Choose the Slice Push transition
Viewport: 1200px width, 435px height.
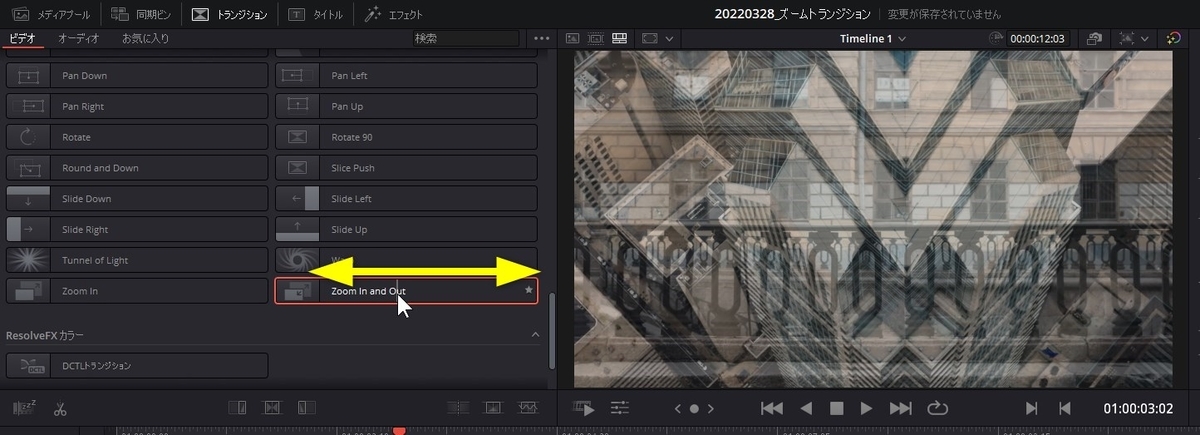click(x=406, y=168)
